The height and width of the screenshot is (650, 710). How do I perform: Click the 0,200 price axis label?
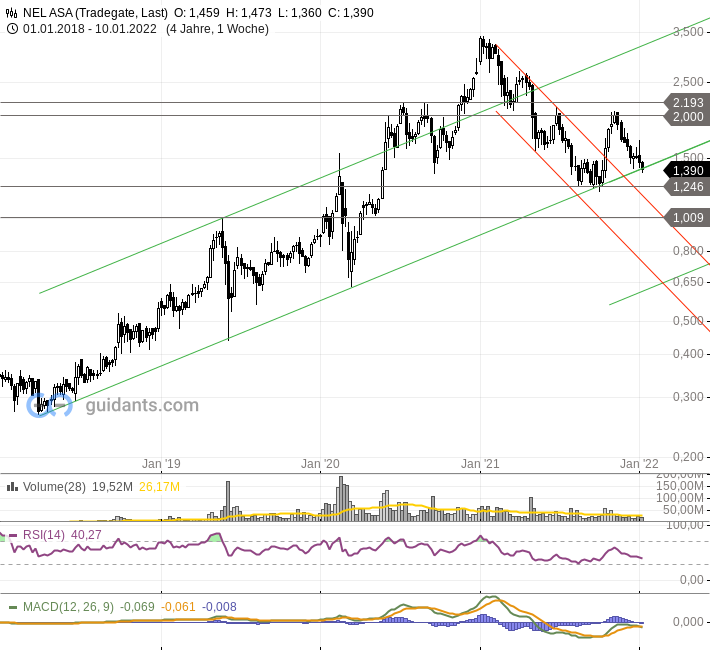688,457
